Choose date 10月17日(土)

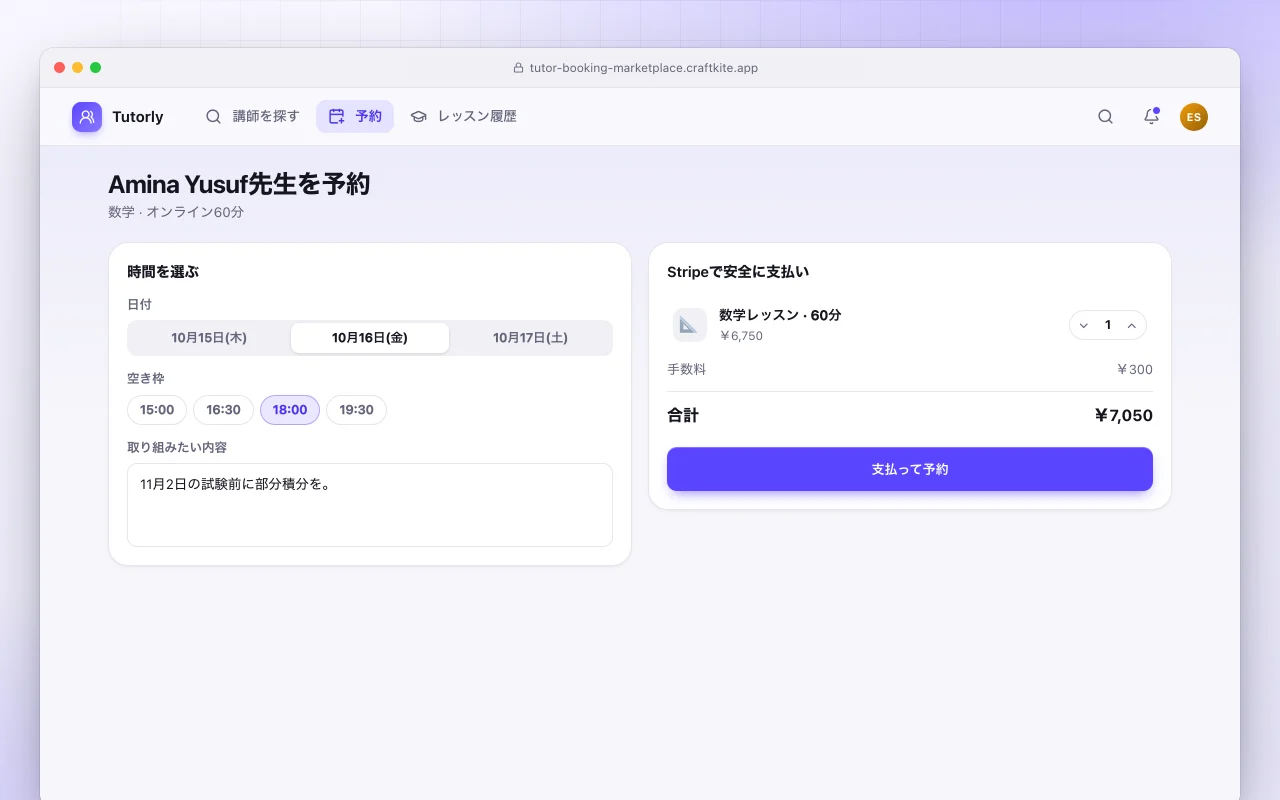click(530, 338)
